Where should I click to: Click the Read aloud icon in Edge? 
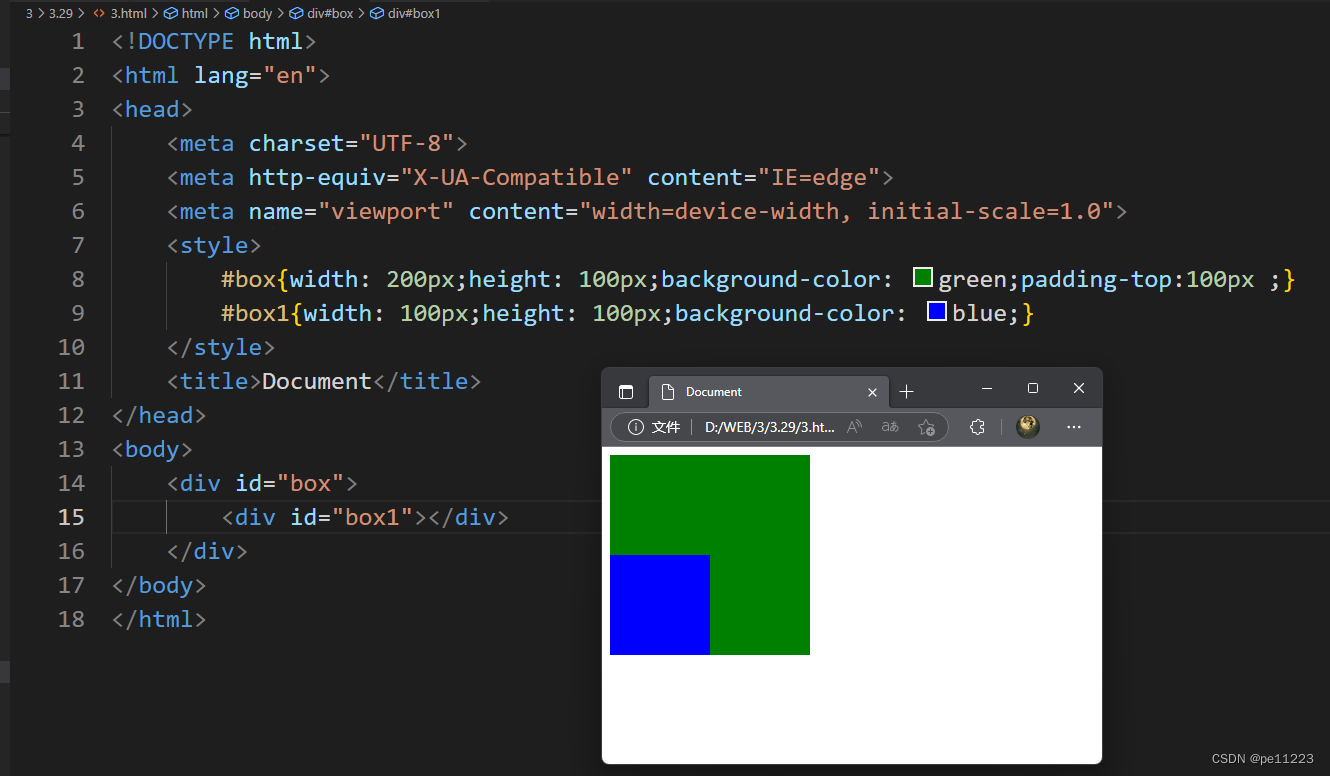pyautogui.click(x=854, y=427)
